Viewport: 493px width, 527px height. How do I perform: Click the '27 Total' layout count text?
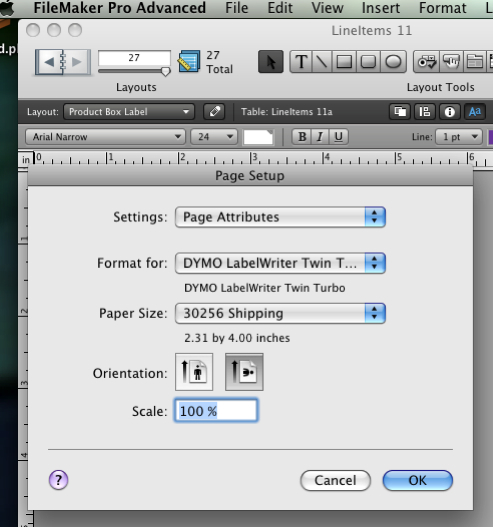point(219,62)
